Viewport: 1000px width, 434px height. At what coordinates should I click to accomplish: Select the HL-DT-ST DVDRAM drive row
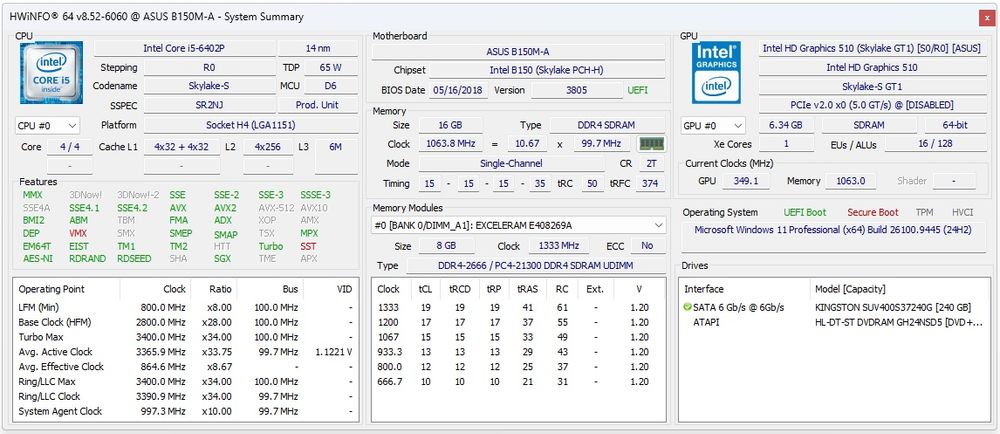pos(834,322)
